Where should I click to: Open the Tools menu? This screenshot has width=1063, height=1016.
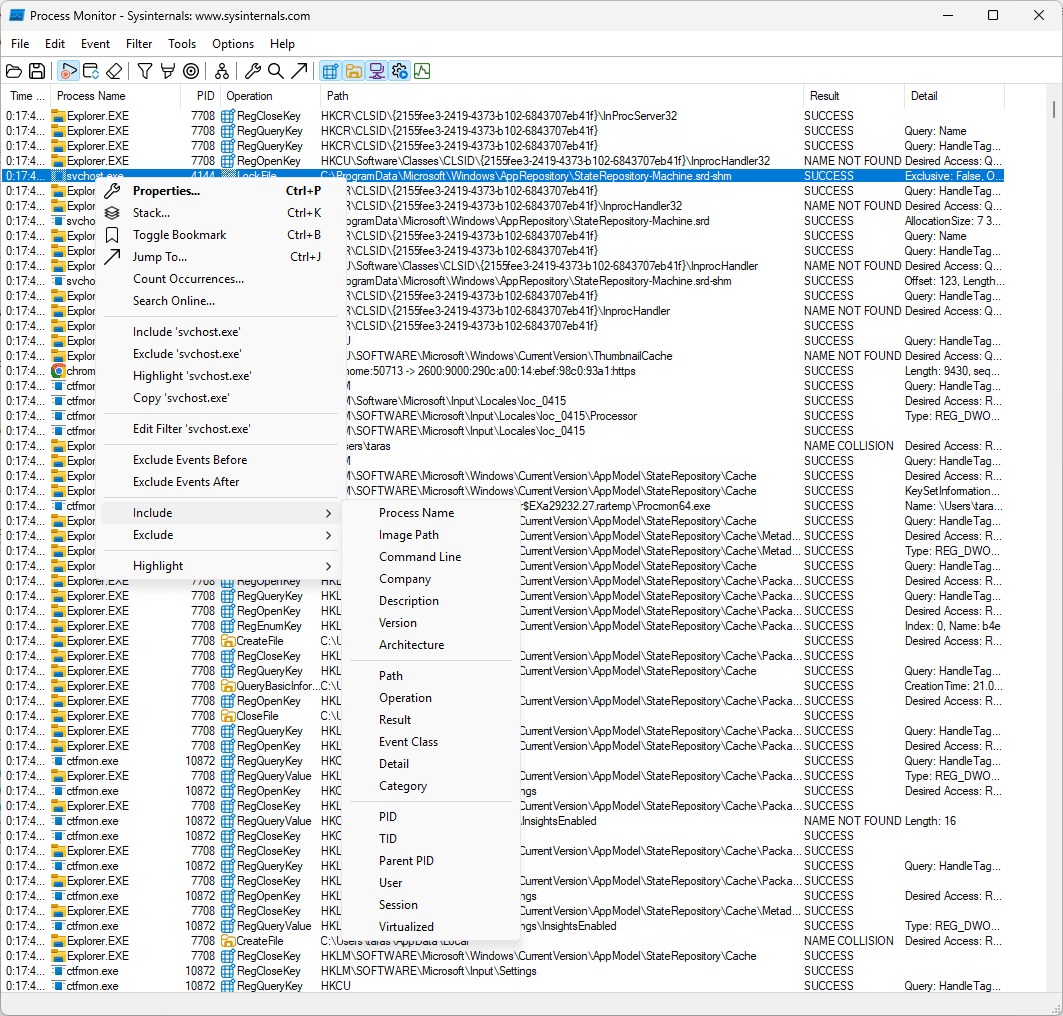tap(182, 43)
